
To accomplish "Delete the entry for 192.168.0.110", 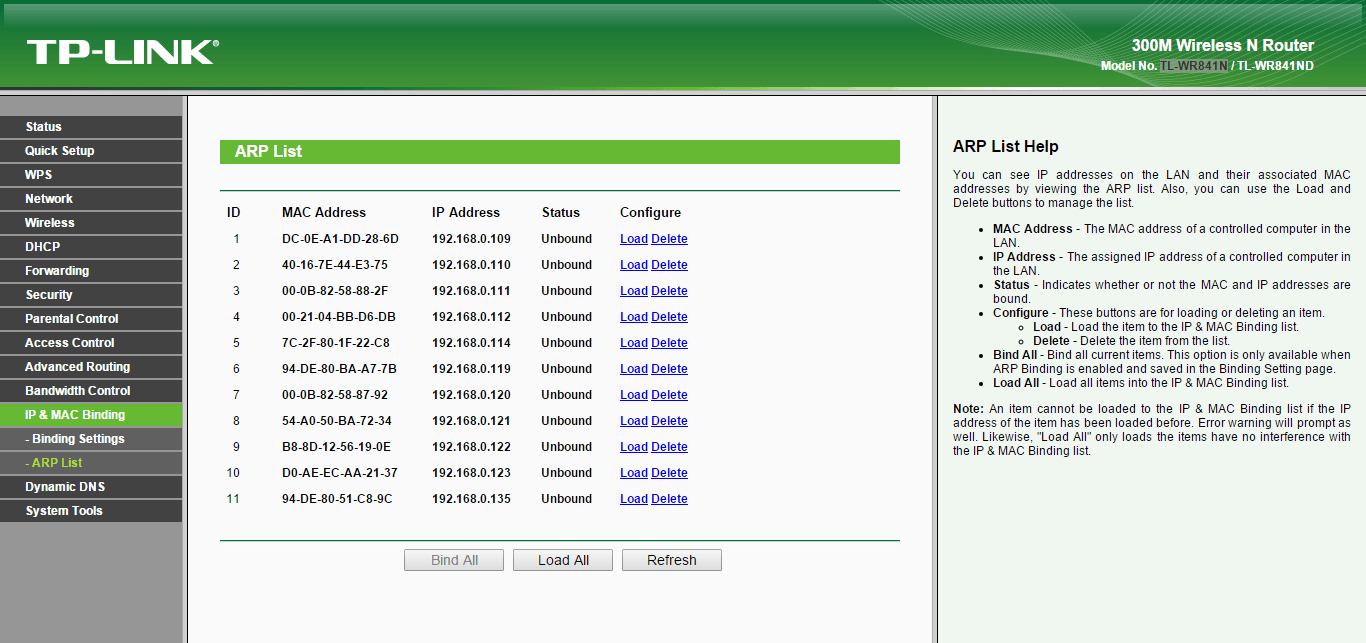I will [669, 265].
